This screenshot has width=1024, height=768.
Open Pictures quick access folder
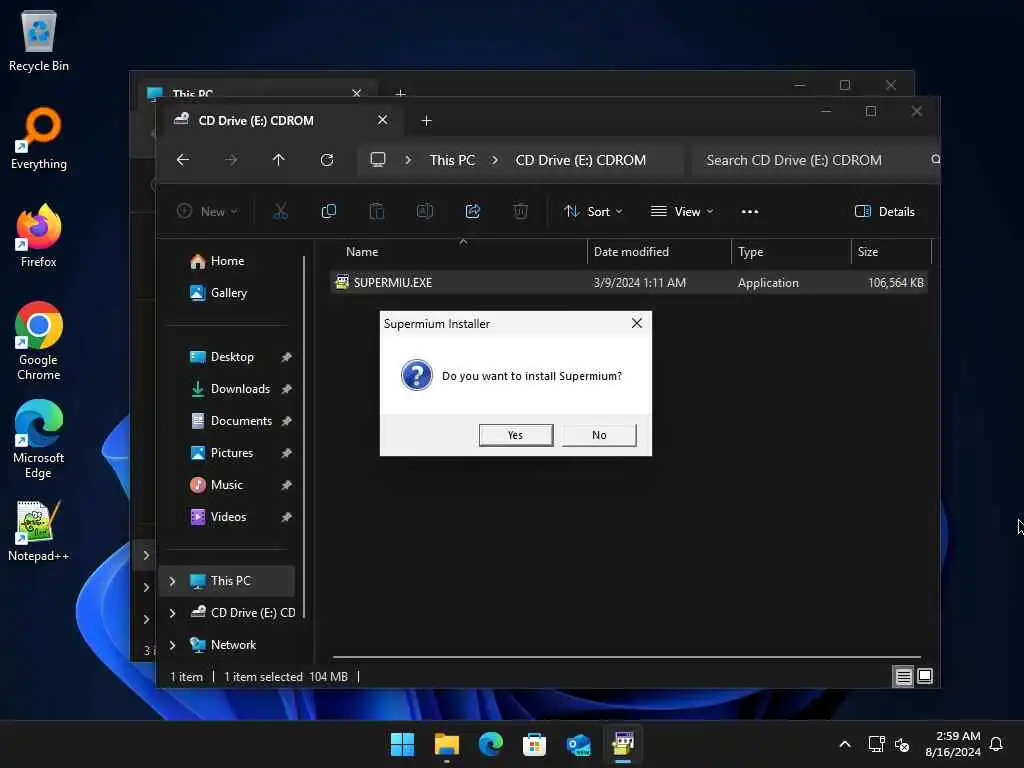pos(232,453)
